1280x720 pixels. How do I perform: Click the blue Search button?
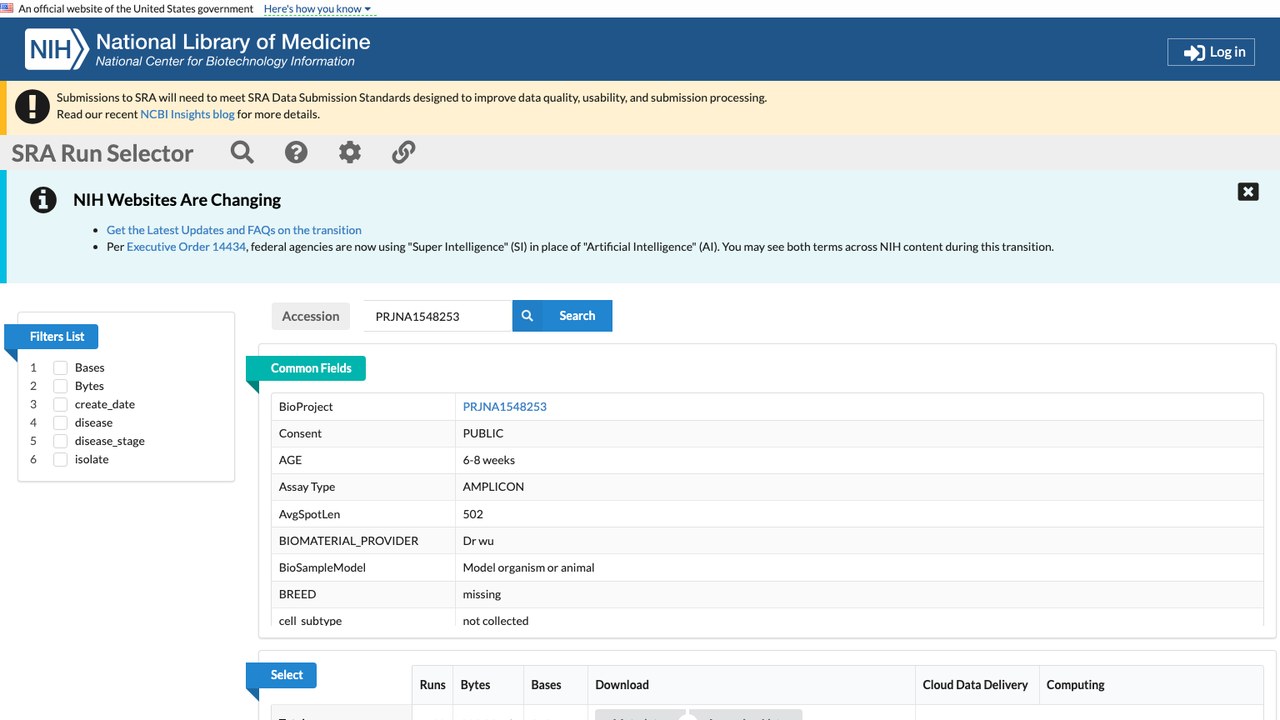(x=562, y=316)
